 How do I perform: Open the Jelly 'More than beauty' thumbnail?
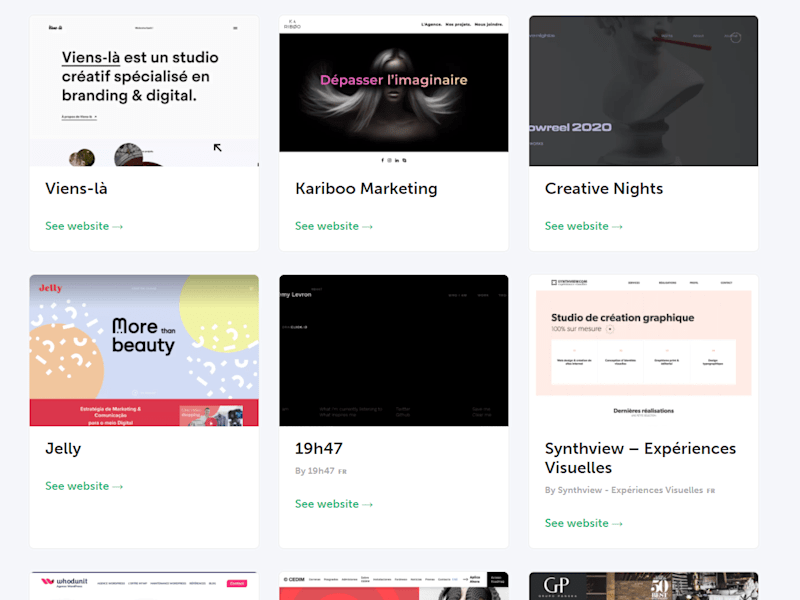[x=144, y=351]
